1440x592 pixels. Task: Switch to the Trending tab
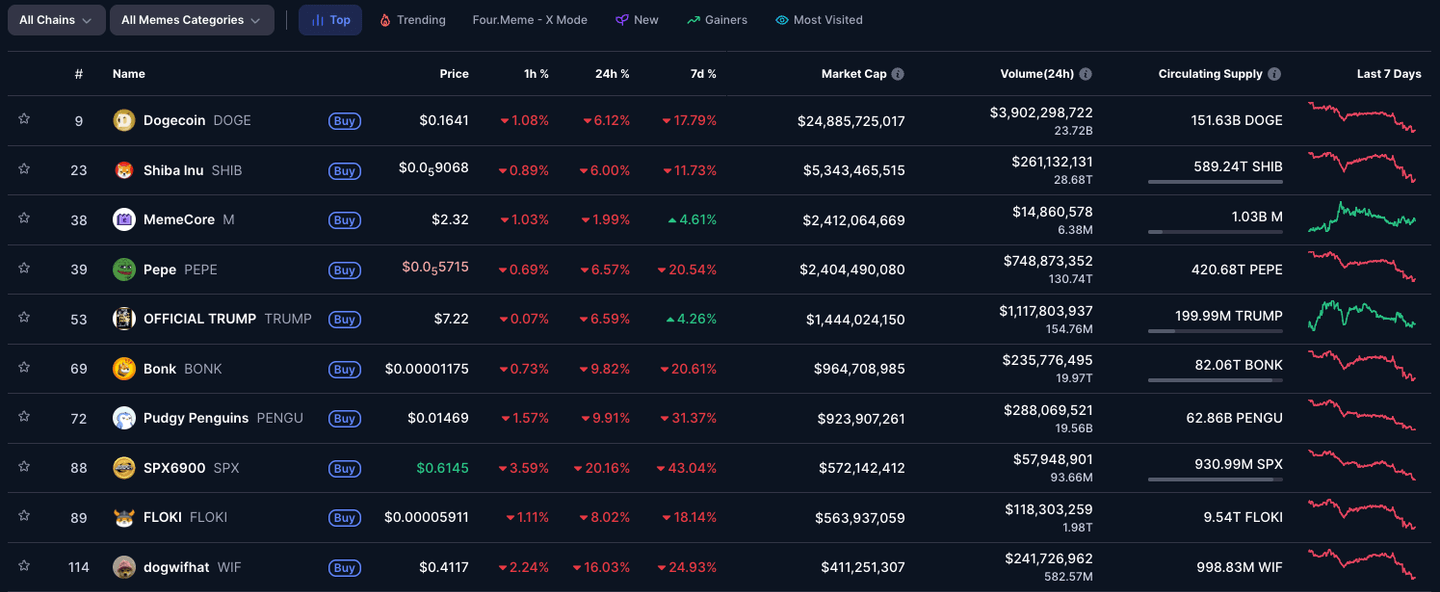412,20
